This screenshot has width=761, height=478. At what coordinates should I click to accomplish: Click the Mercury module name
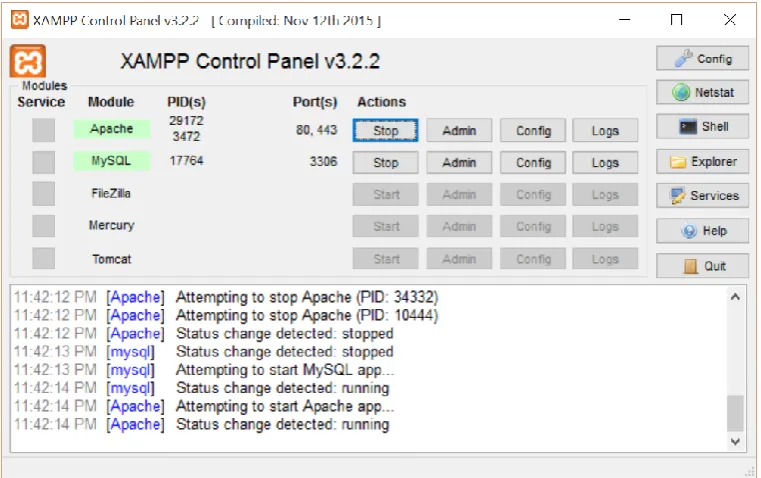tap(111, 225)
